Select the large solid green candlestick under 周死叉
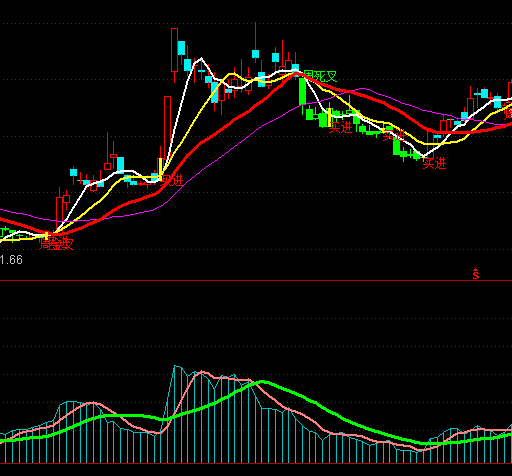 click(302, 91)
